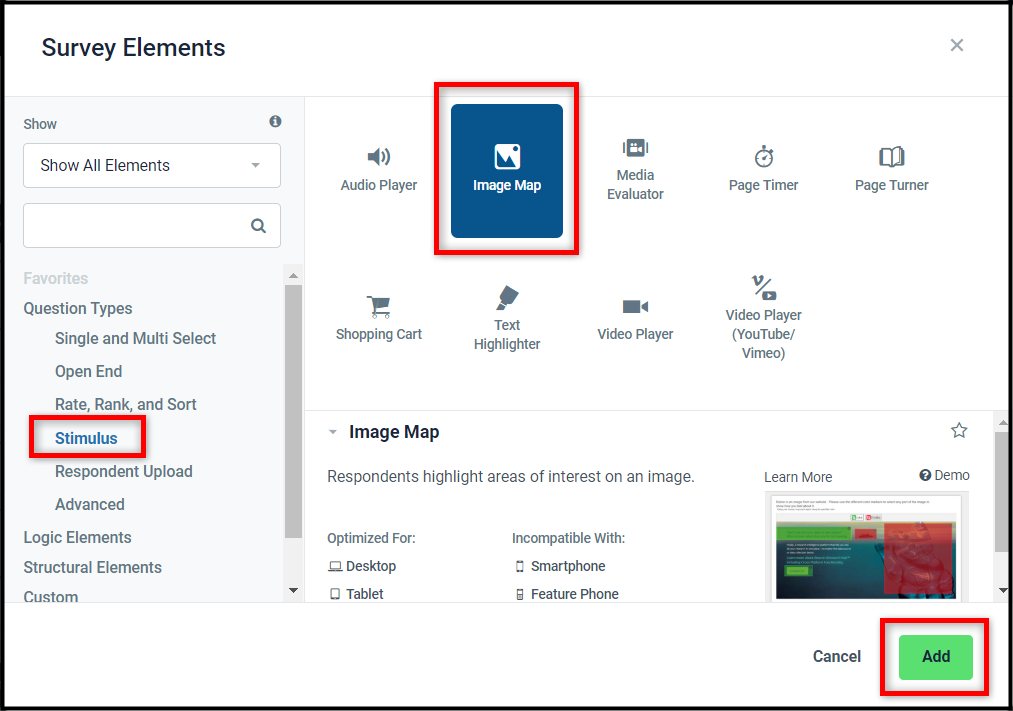
Task: Pick the Video Player element
Action: [x=635, y=319]
